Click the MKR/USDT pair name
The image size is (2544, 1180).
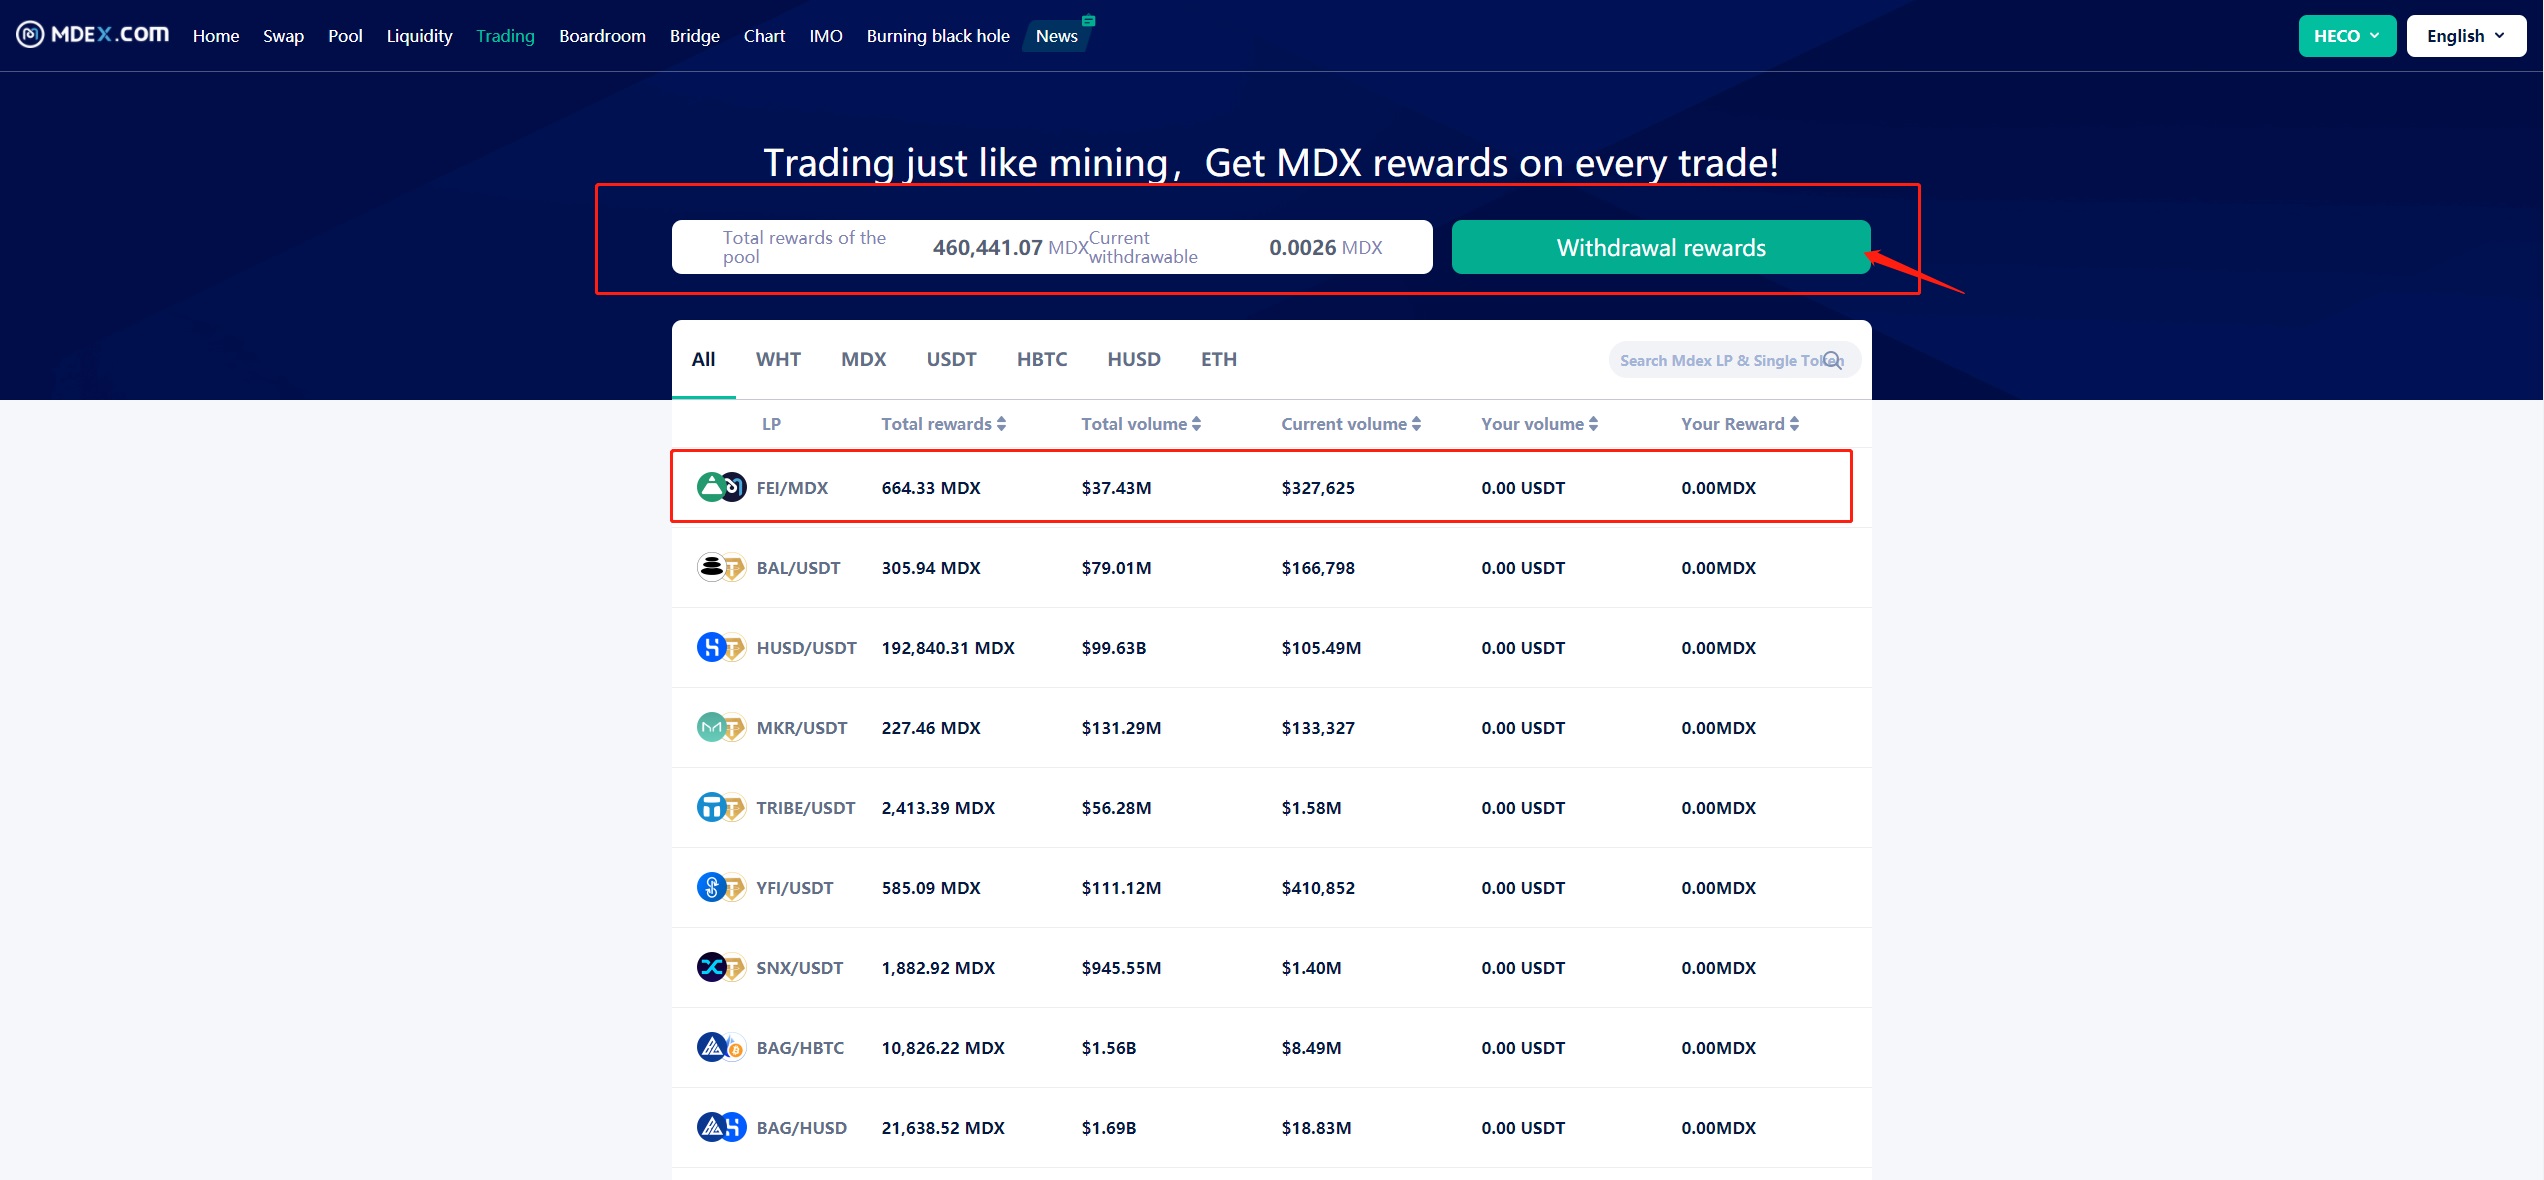point(801,728)
